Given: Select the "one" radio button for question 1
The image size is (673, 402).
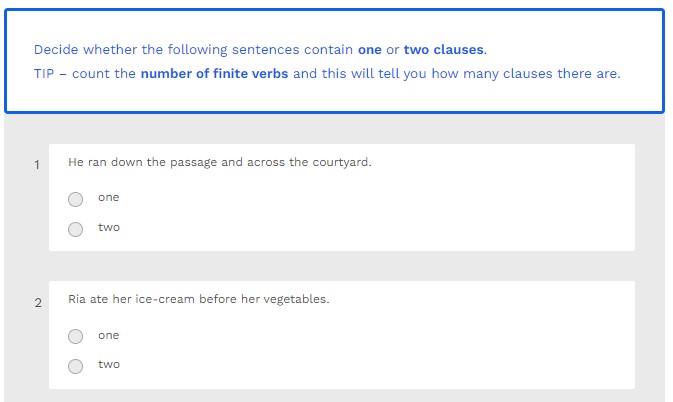Looking at the screenshot, I should click(76, 199).
